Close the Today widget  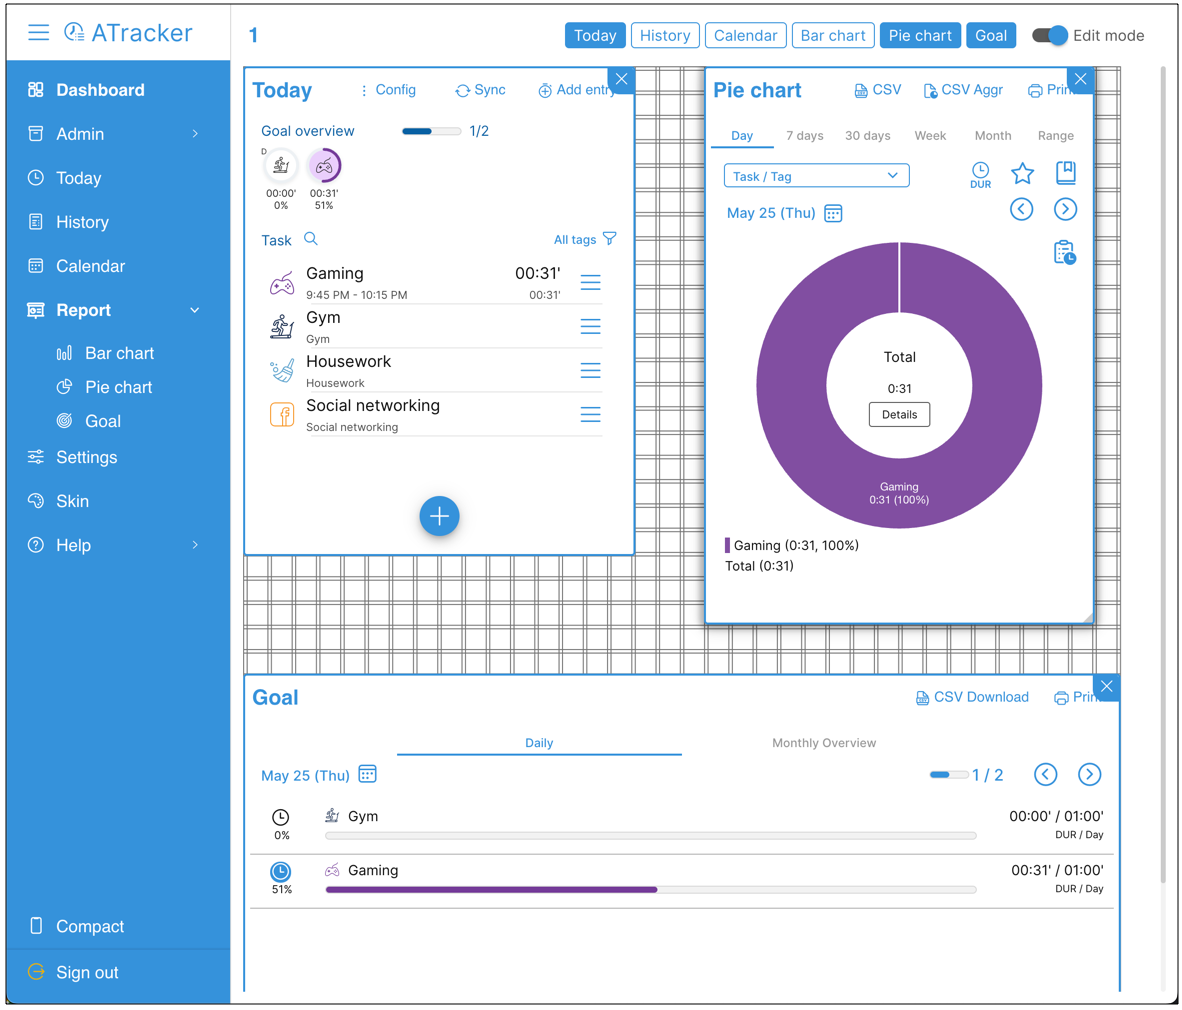click(x=621, y=79)
